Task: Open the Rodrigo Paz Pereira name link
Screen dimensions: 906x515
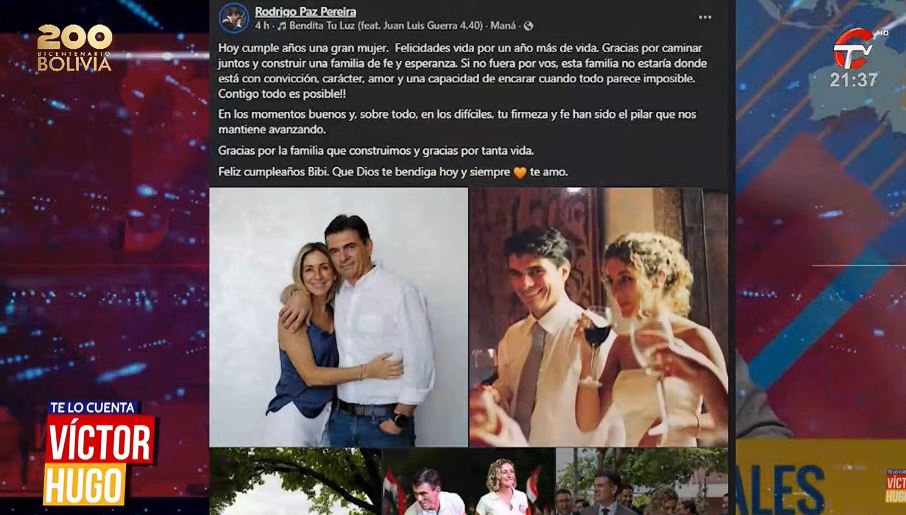Action: (x=305, y=12)
